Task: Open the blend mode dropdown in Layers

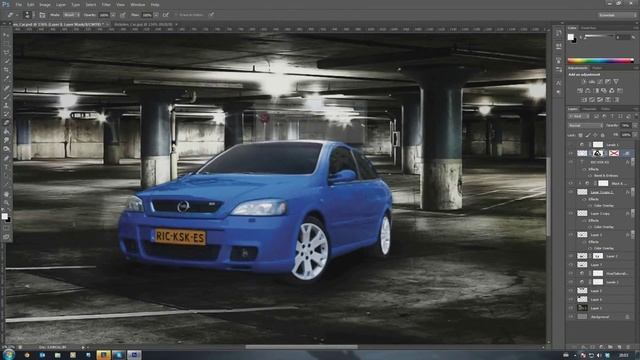Action: [x=585, y=126]
